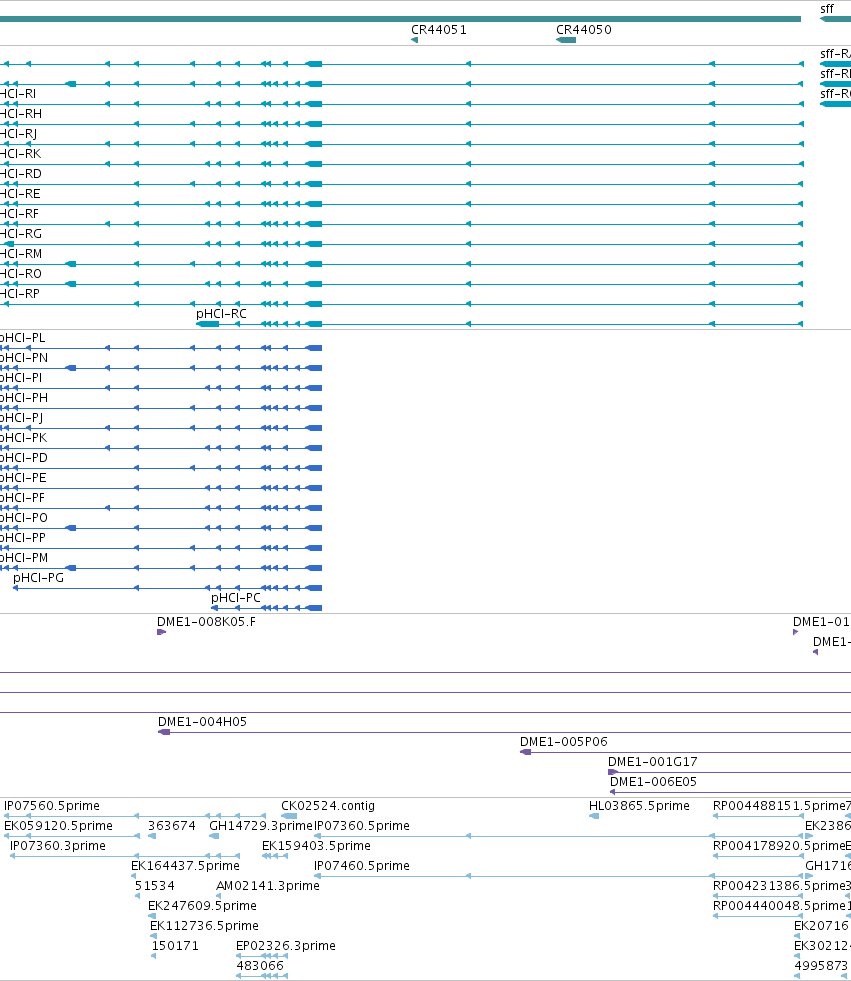851x981 pixels.
Task: Select the 51534 feature label
Action: point(155,886)
